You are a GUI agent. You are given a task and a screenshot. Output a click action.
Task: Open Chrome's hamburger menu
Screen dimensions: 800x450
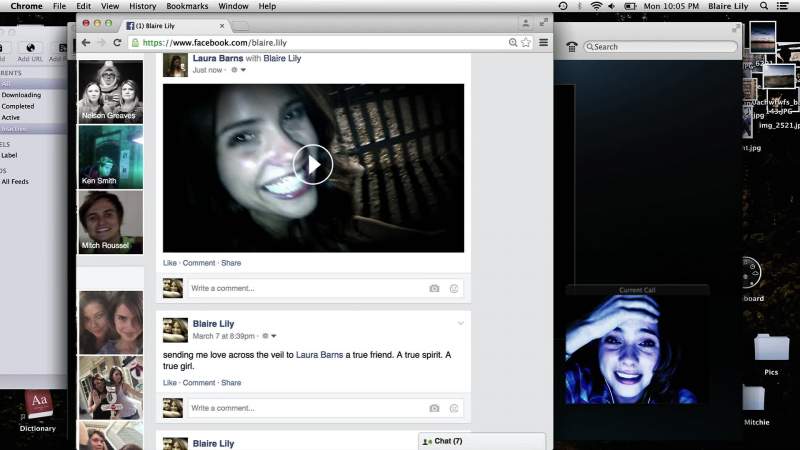[543, 42]
